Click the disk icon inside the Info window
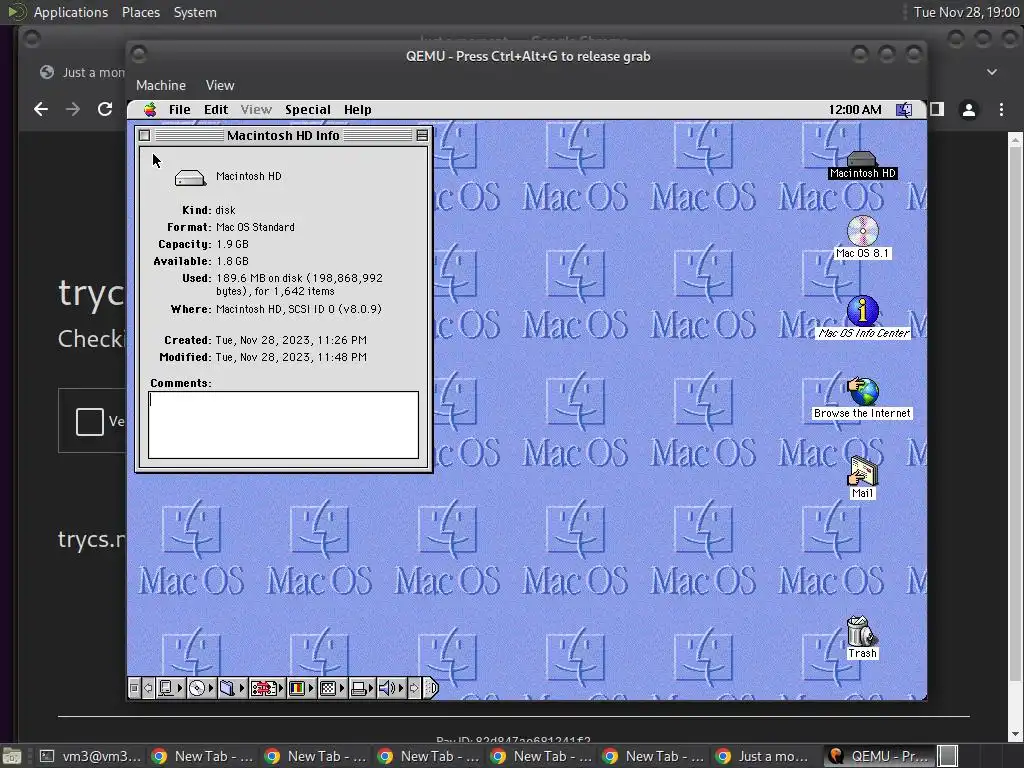The image size is (1024, 768). click(190, 177)
